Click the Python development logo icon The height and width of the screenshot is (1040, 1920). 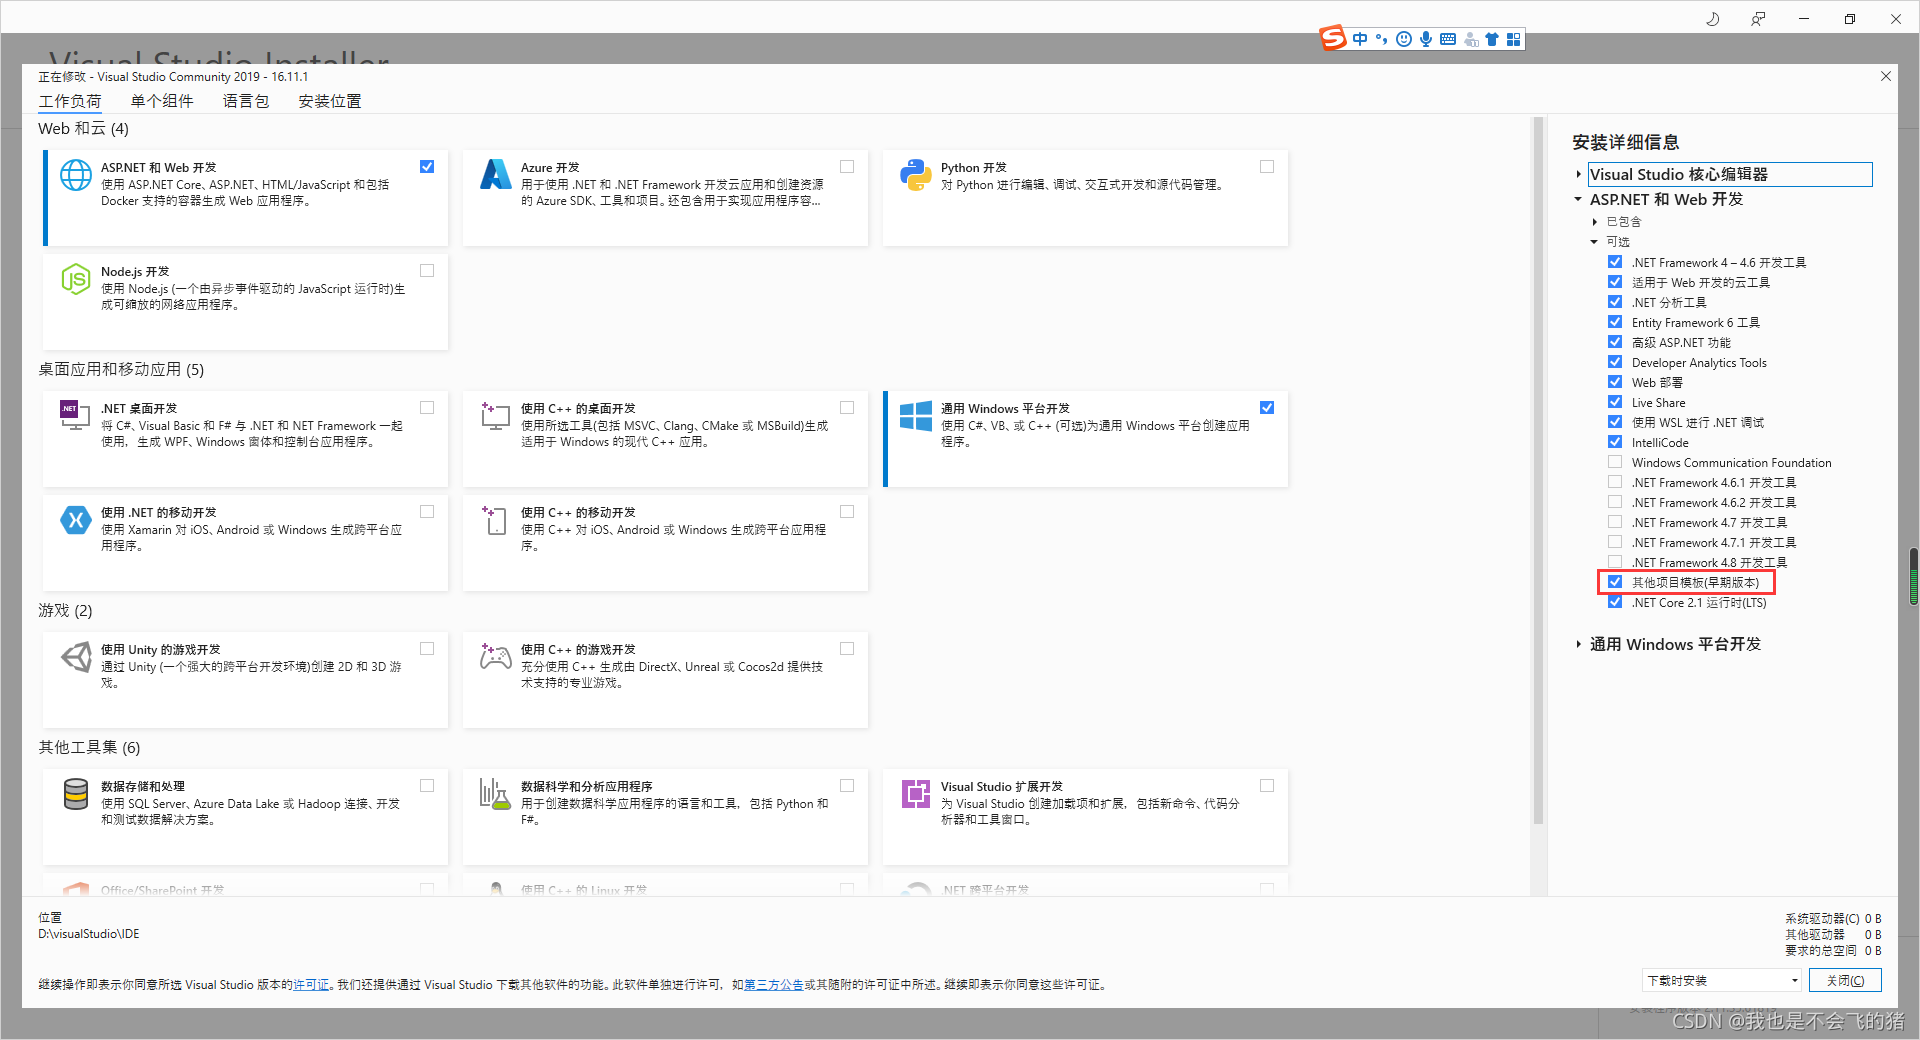tap(916, 175)
